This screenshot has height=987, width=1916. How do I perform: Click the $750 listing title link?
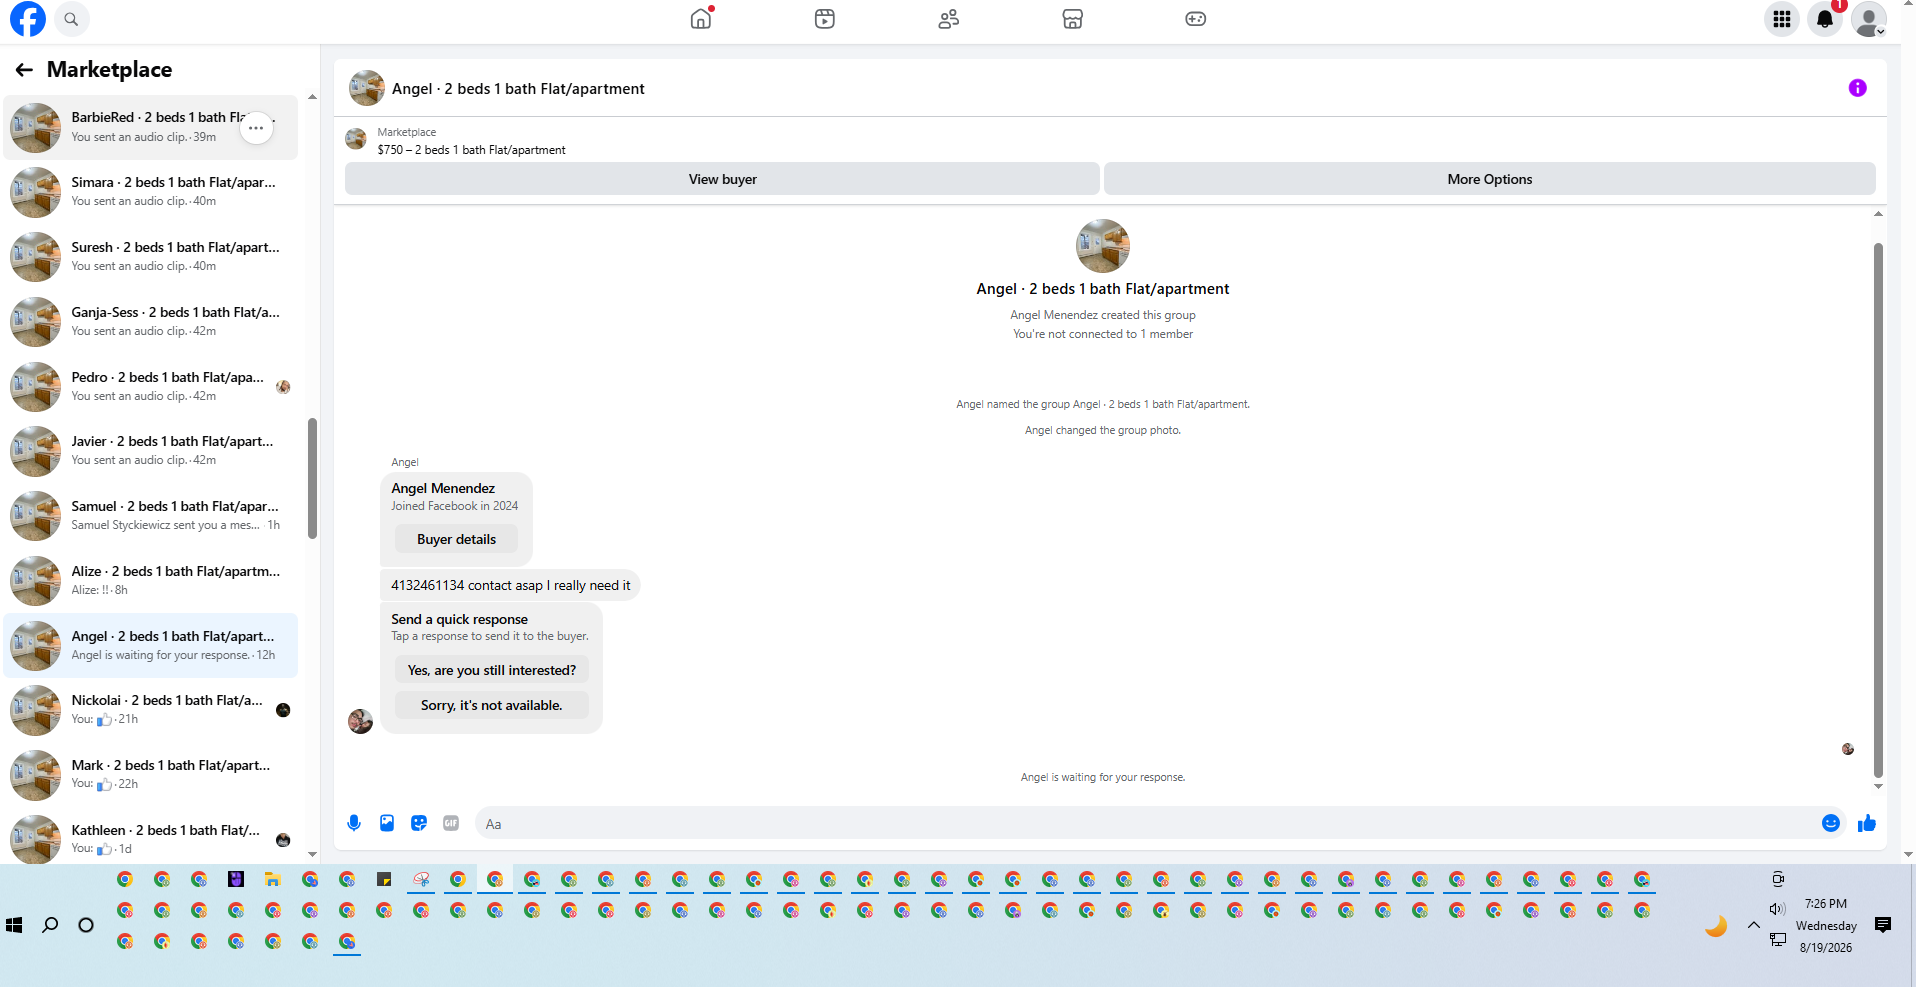[471, 150]
